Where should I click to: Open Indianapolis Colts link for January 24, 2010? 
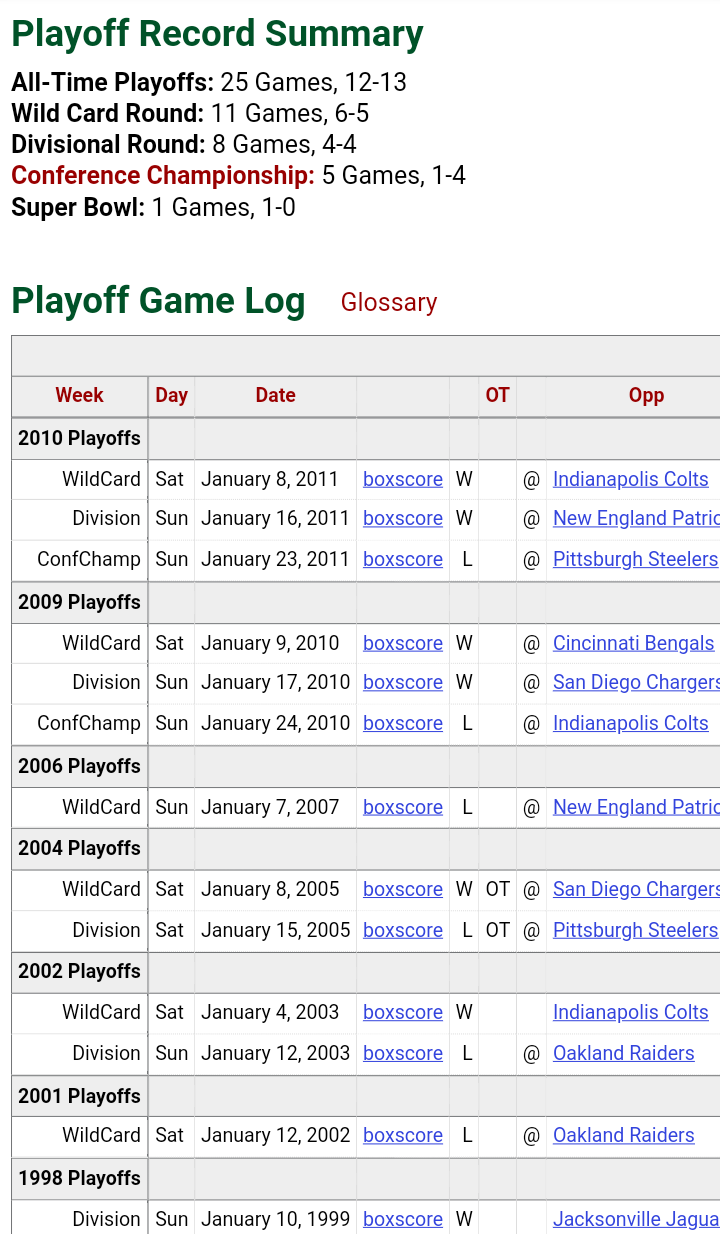coord(631,723)
